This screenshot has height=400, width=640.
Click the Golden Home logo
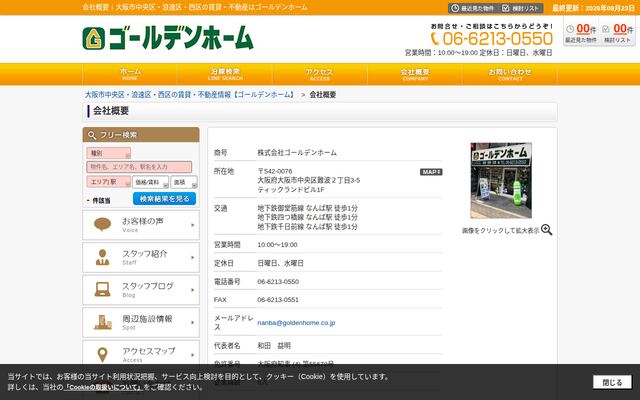click(x=168, y=38)
